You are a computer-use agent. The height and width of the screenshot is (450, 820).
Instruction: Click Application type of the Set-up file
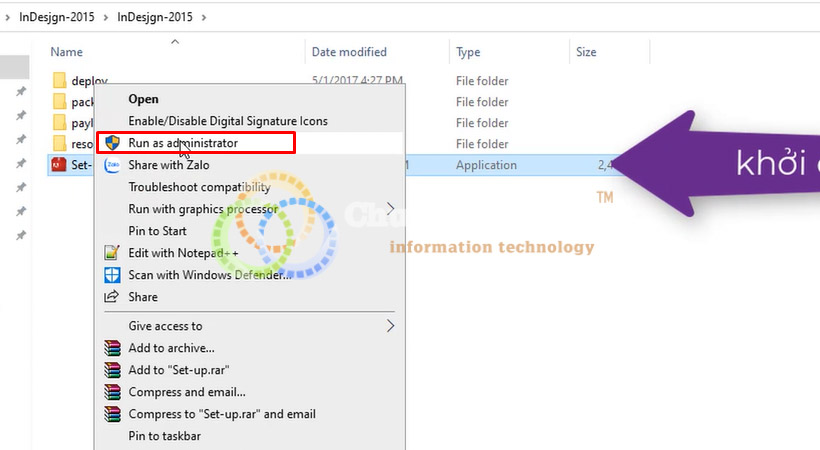(x=486, y=165)
